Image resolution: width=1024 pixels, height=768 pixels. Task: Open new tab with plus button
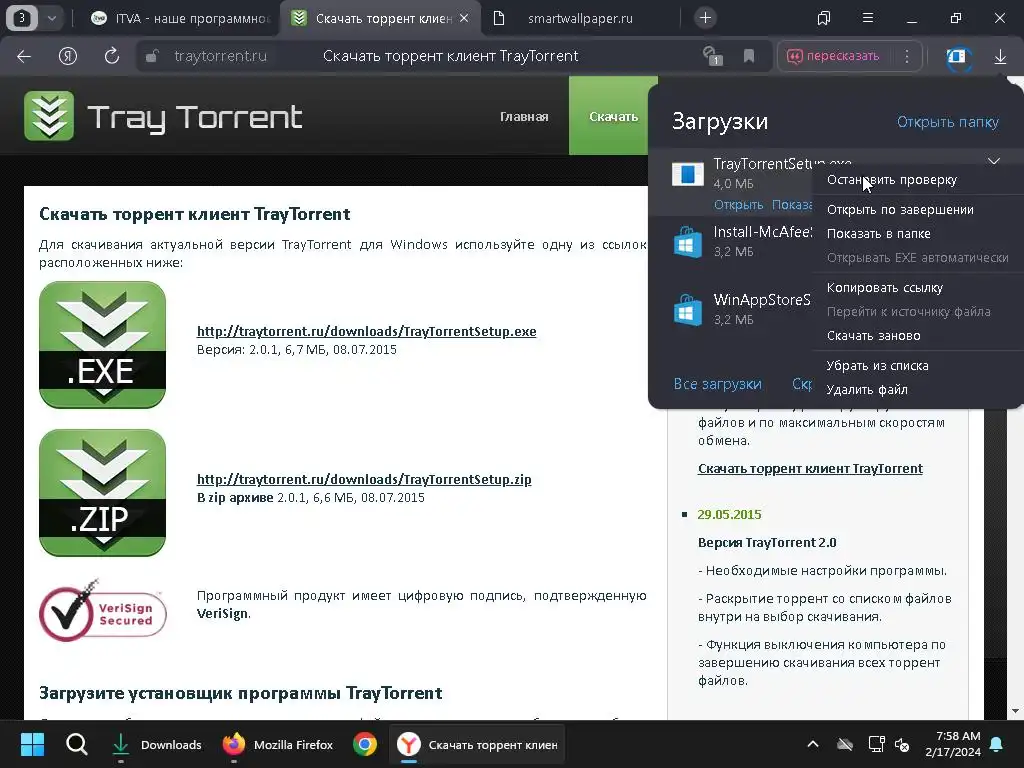tap(705, 18)
